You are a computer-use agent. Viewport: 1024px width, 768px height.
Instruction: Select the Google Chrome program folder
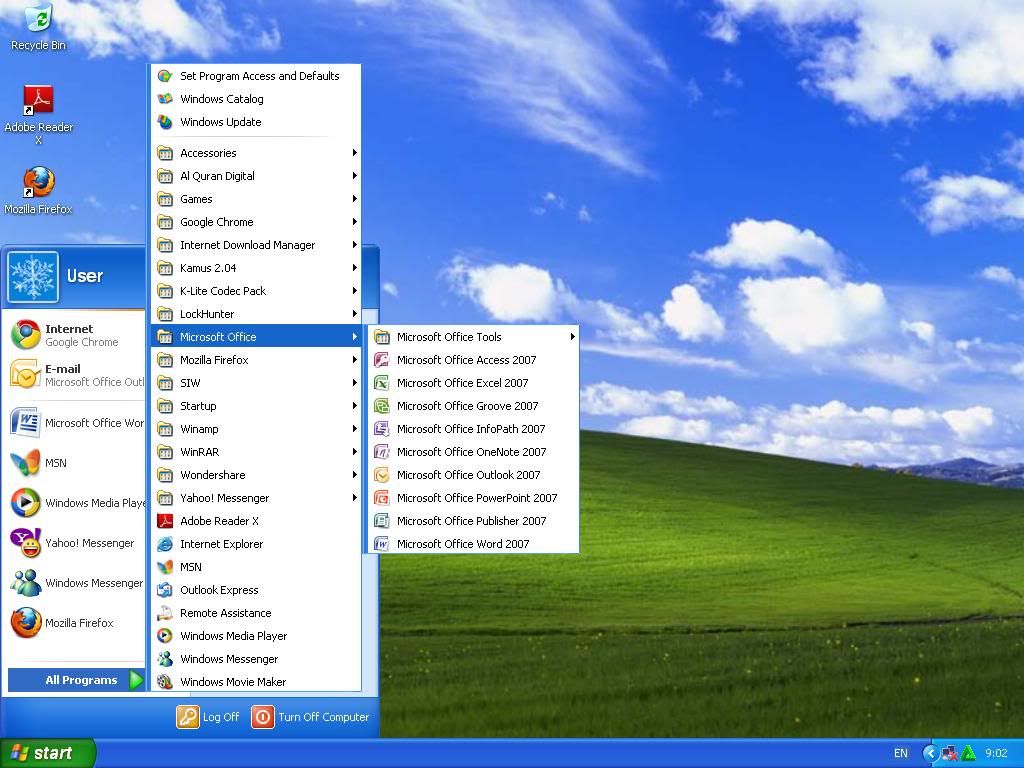[x=256, y=222]
